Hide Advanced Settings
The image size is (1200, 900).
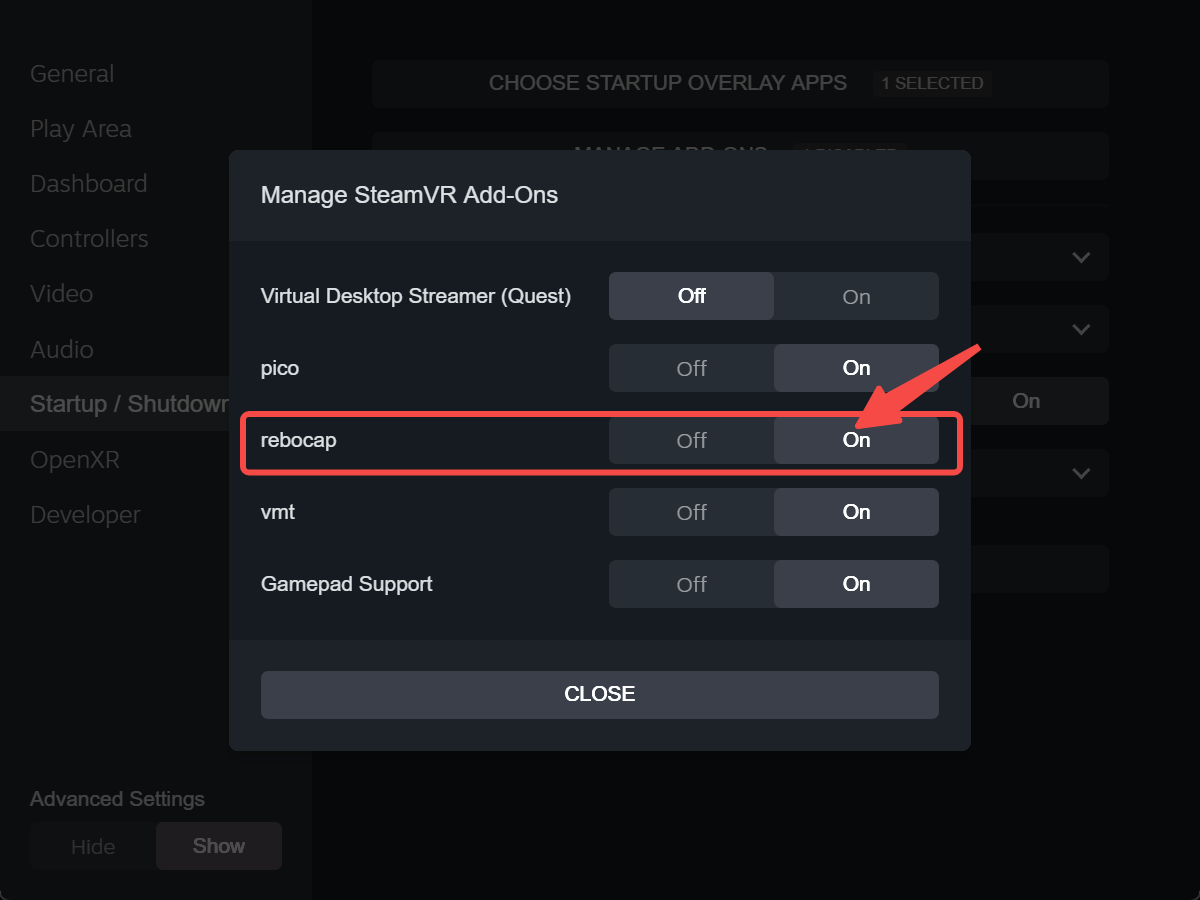tap(93, 846)
